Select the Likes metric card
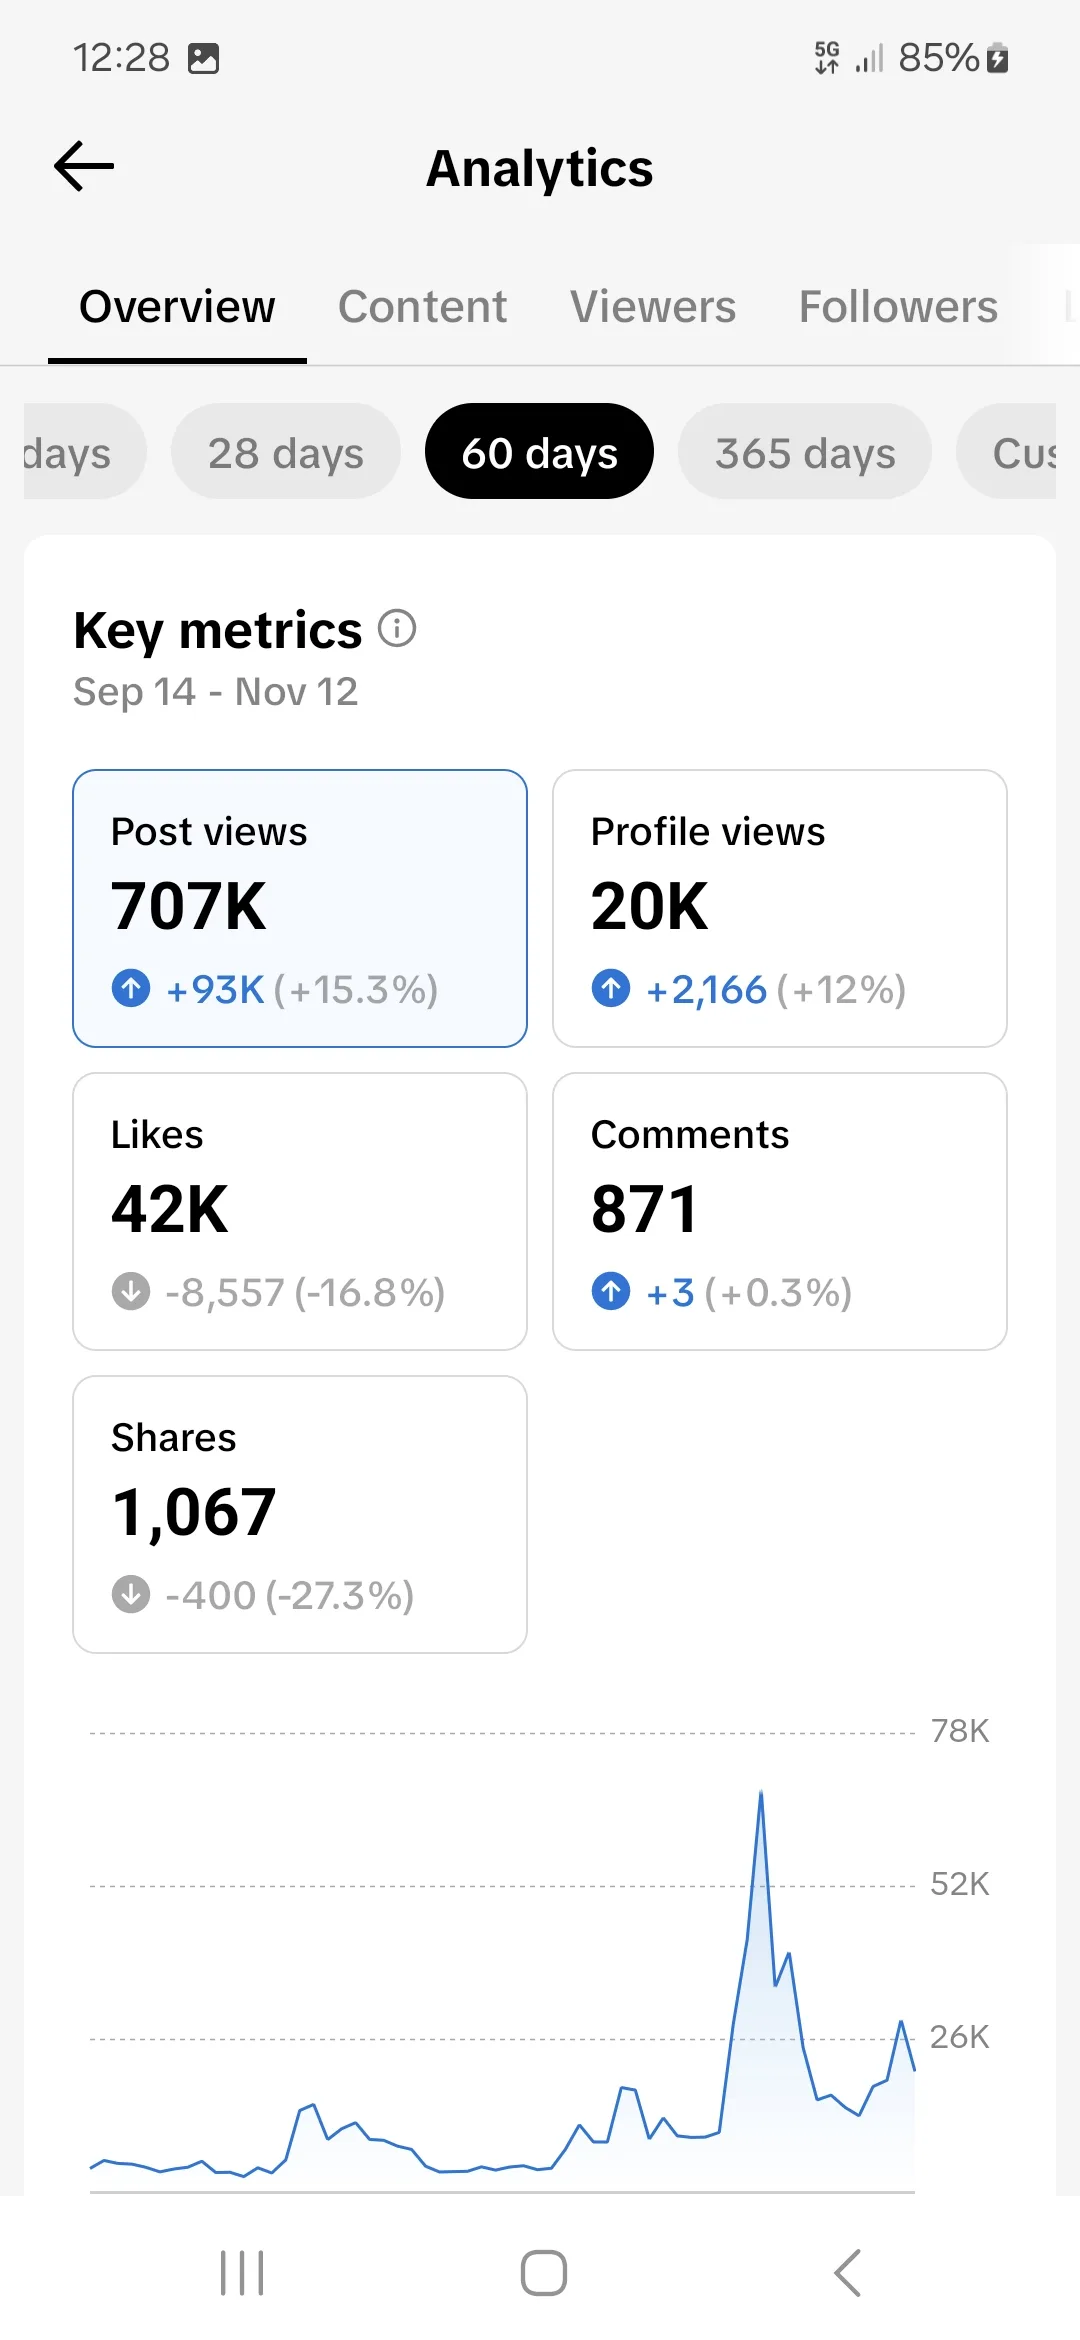This screenshot has width=1080, height=2340. pos(300,1211)
